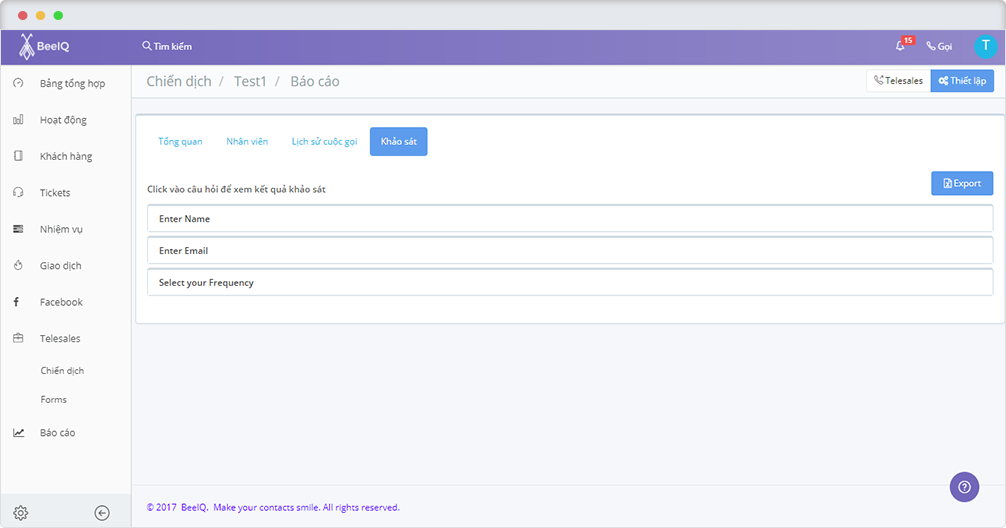Open Facebook section in sidebar
The width and height of the screenshot is (1006, 528).
[61, 302]
